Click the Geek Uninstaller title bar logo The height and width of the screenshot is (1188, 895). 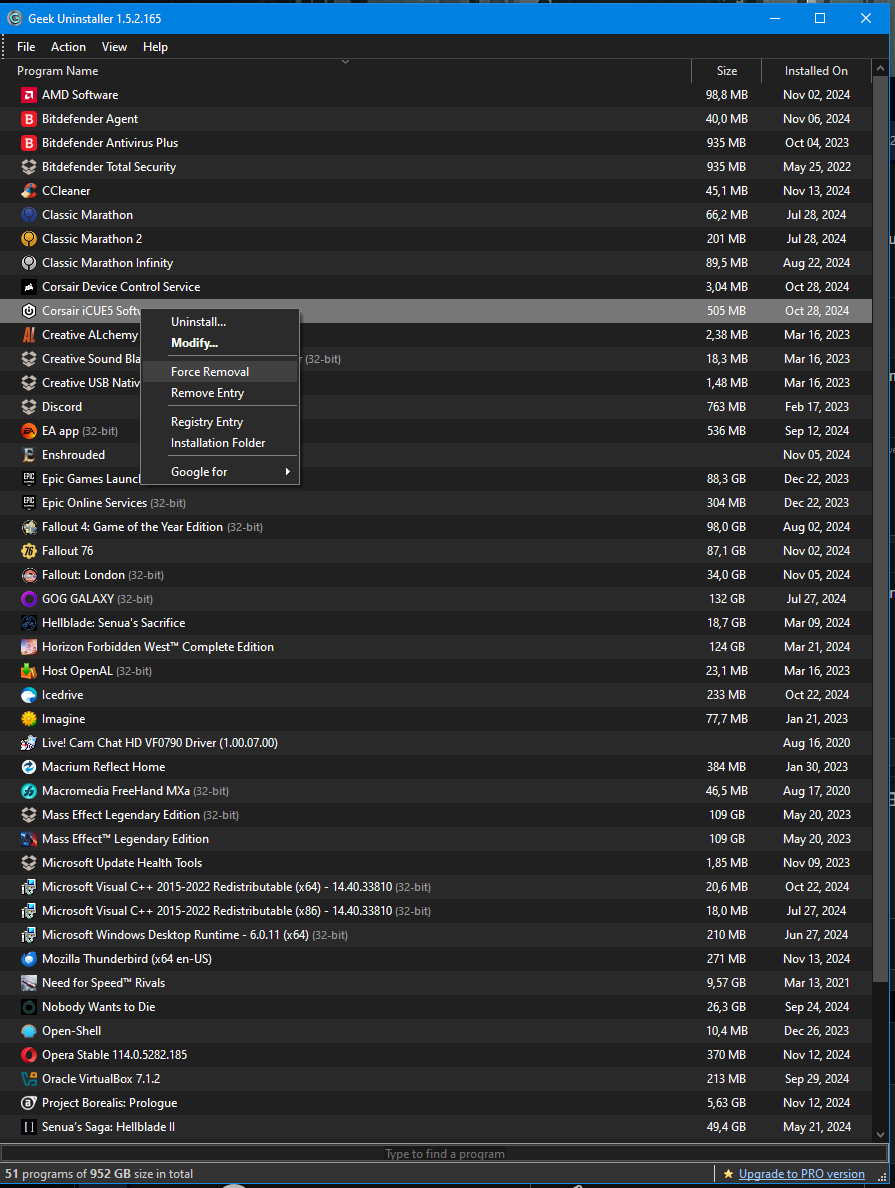[14, 18]
